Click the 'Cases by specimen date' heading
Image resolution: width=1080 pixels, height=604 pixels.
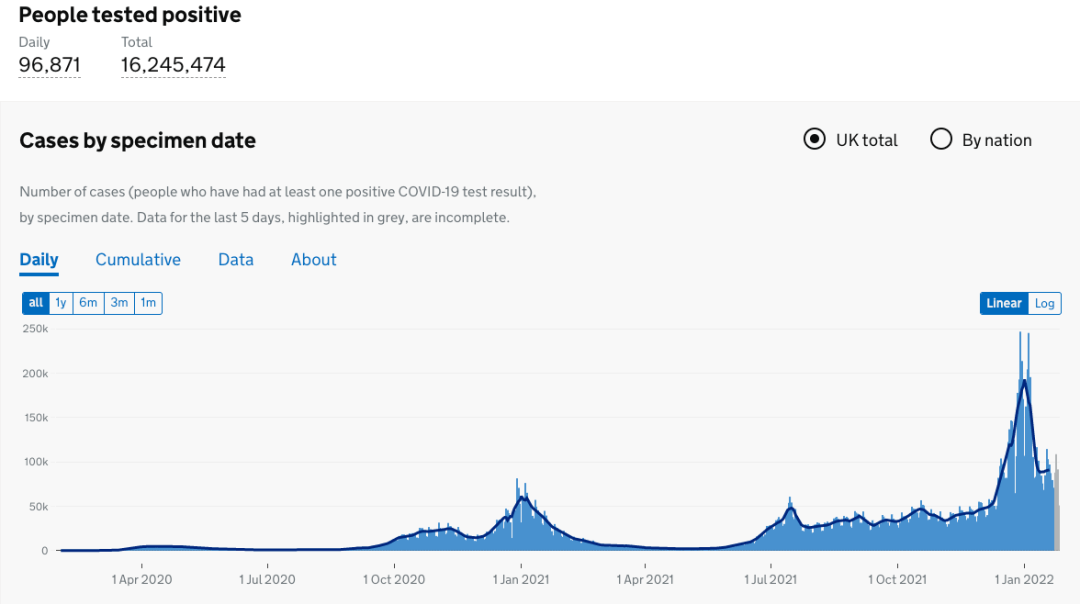click(138, 141)
